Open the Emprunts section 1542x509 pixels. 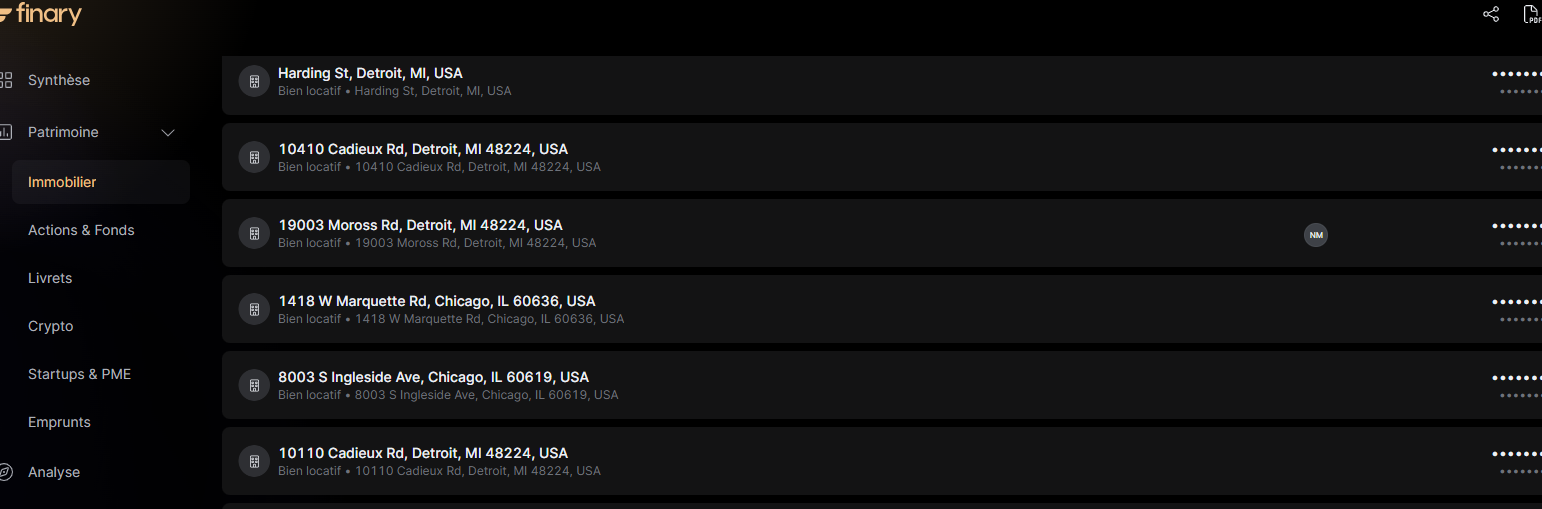(59, 422)
